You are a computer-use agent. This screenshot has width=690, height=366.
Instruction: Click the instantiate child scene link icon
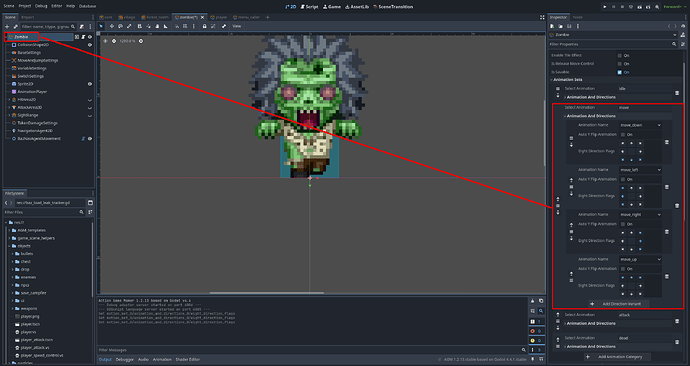pyautogui.click(x=15, y=27)
